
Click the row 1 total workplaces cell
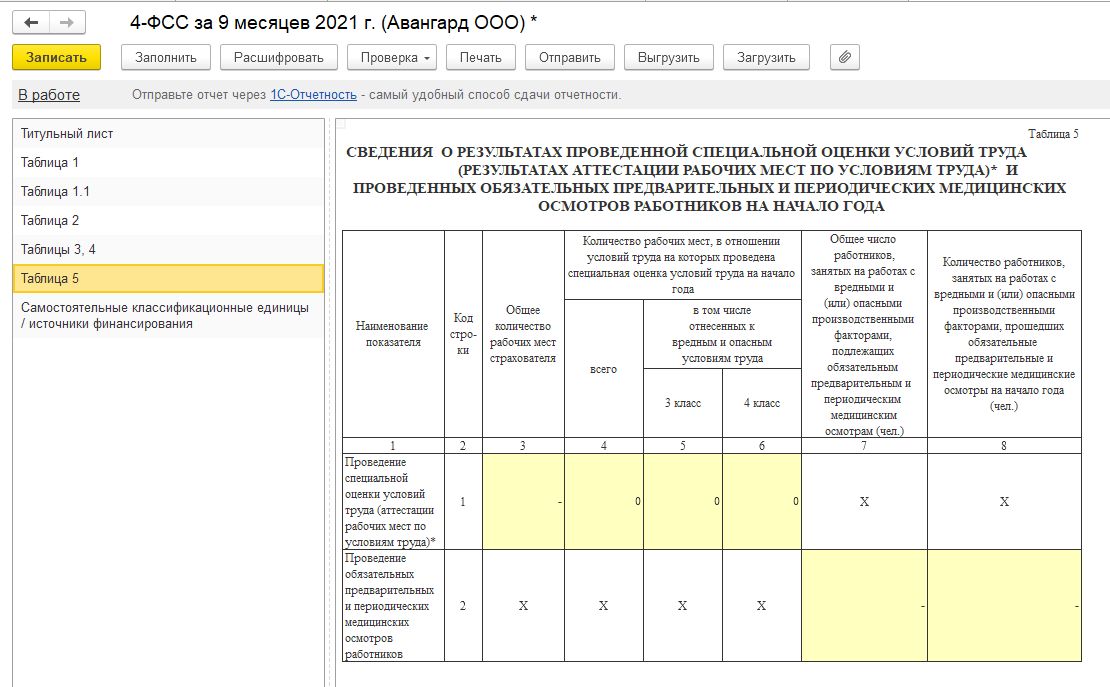(x=523, y=501)
